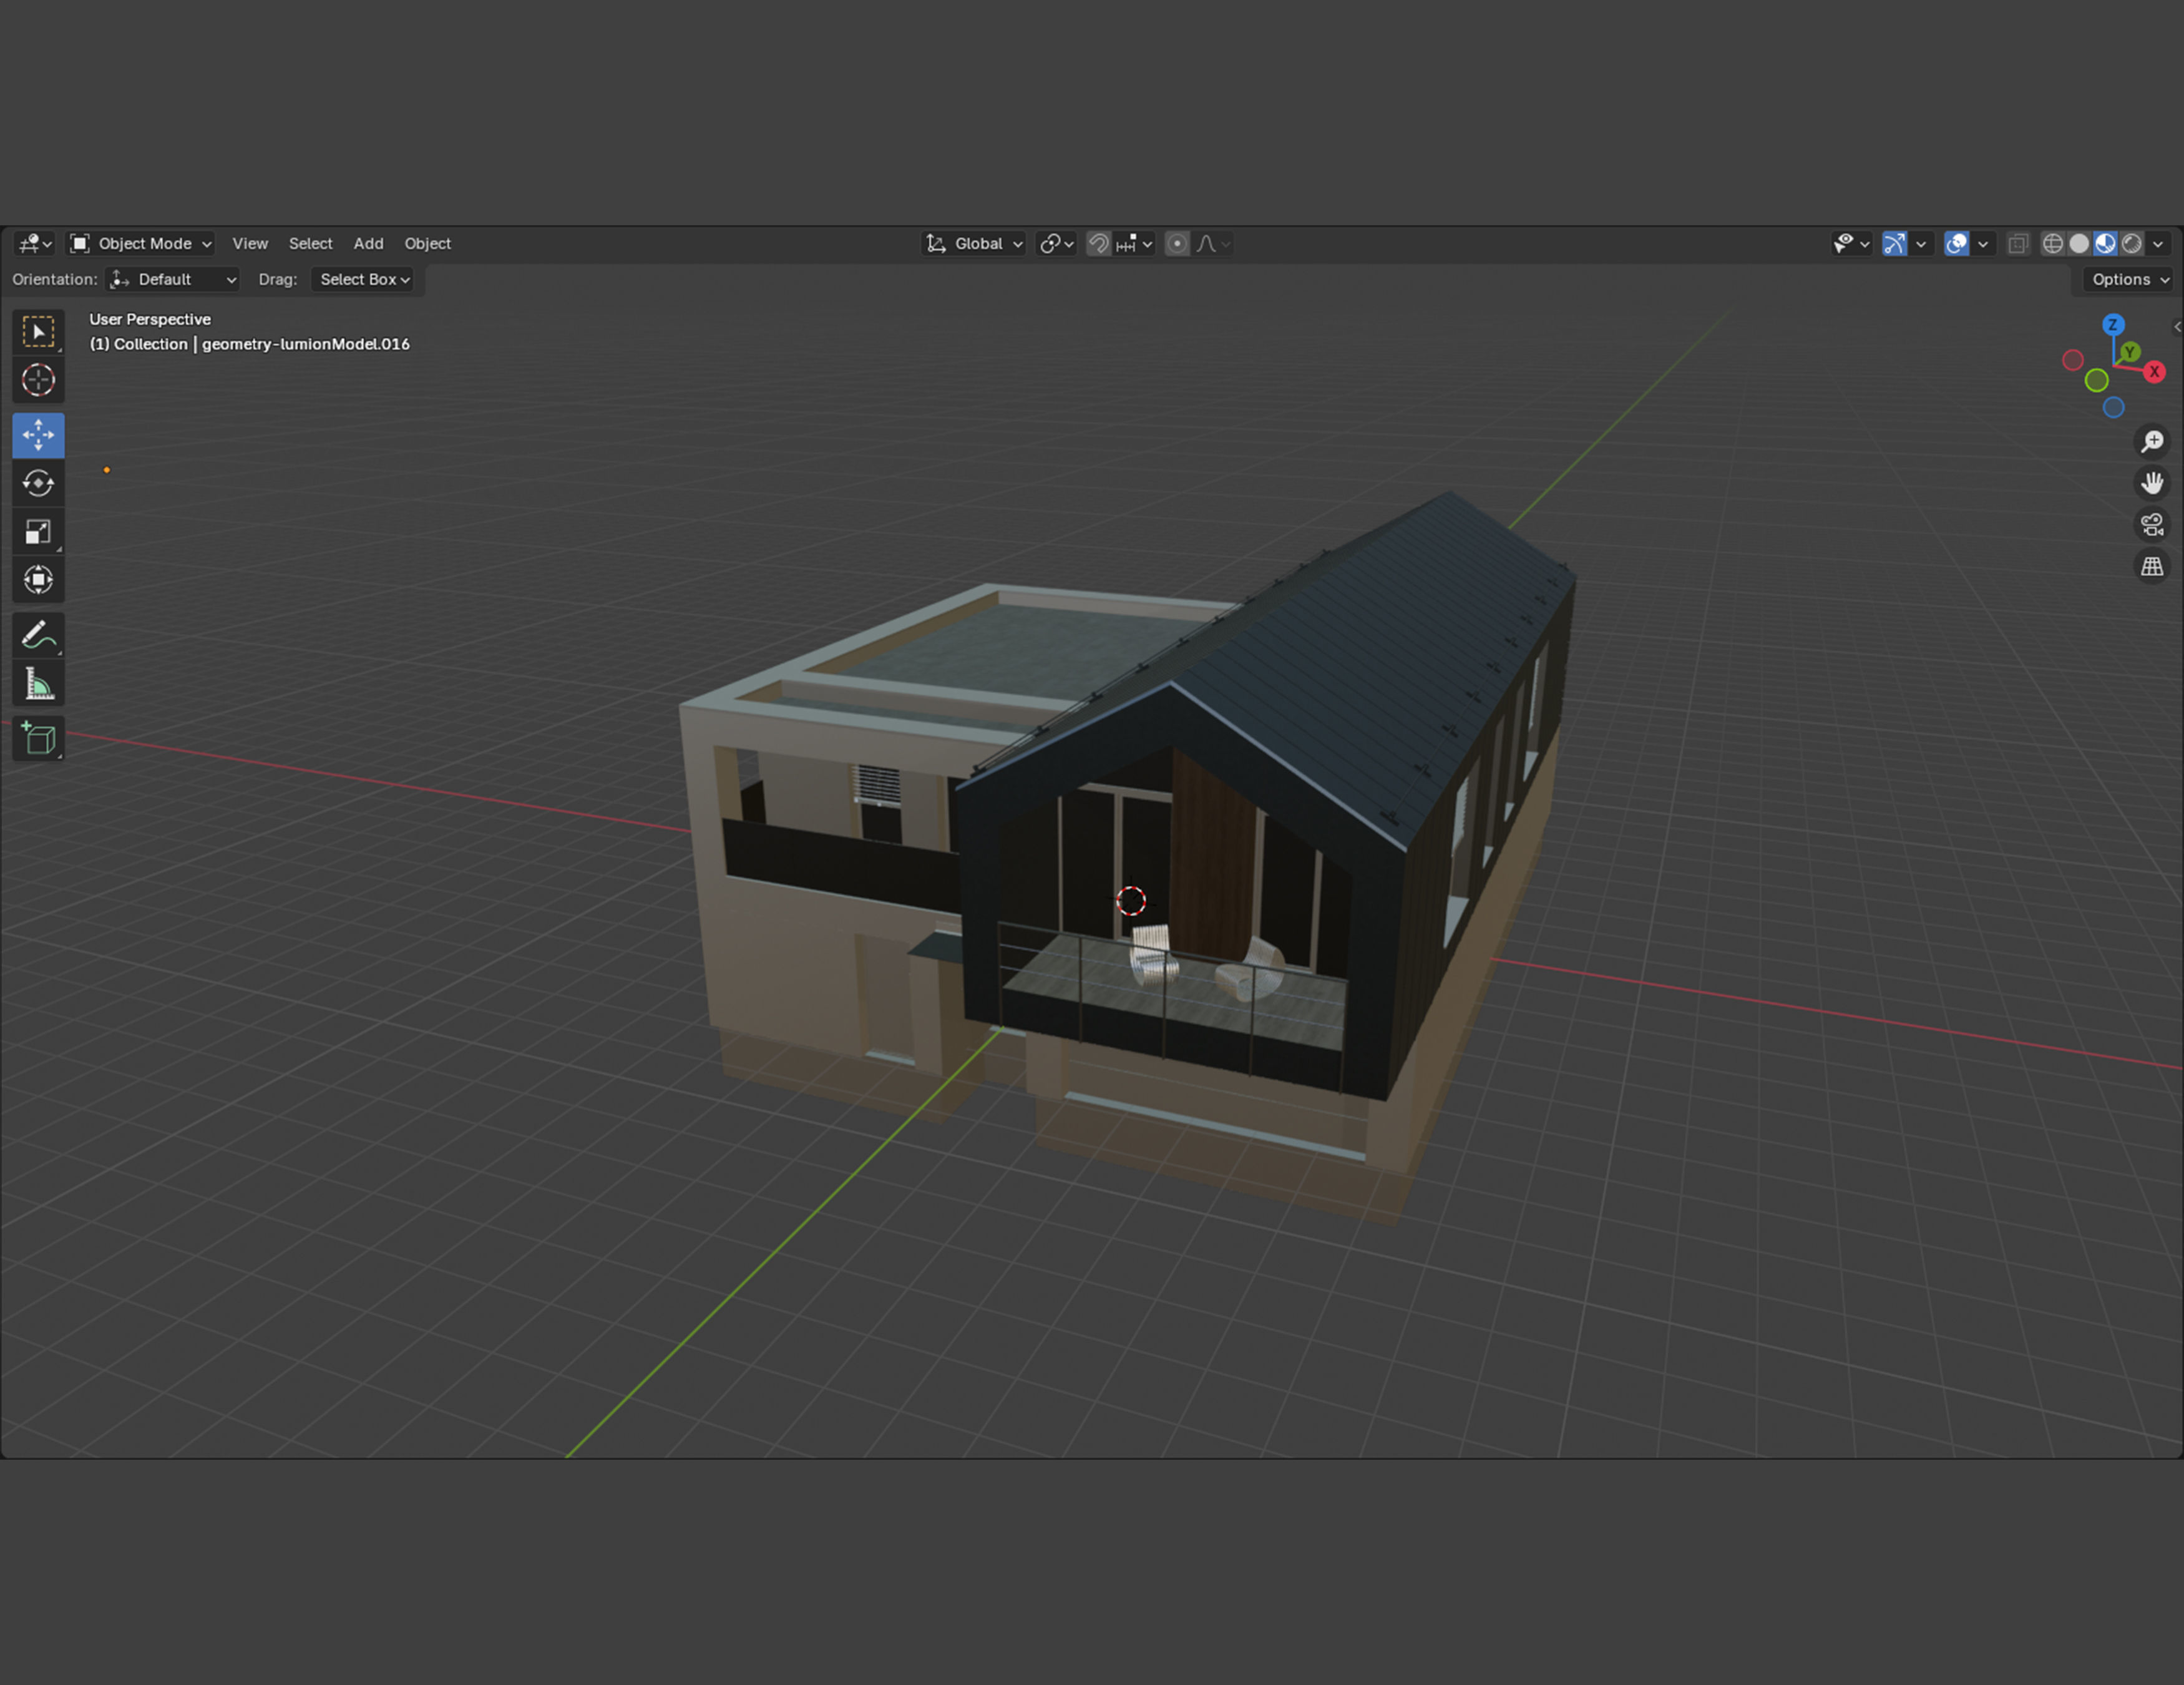Open the Object Mode dropdown

click(x=141, y=244)
